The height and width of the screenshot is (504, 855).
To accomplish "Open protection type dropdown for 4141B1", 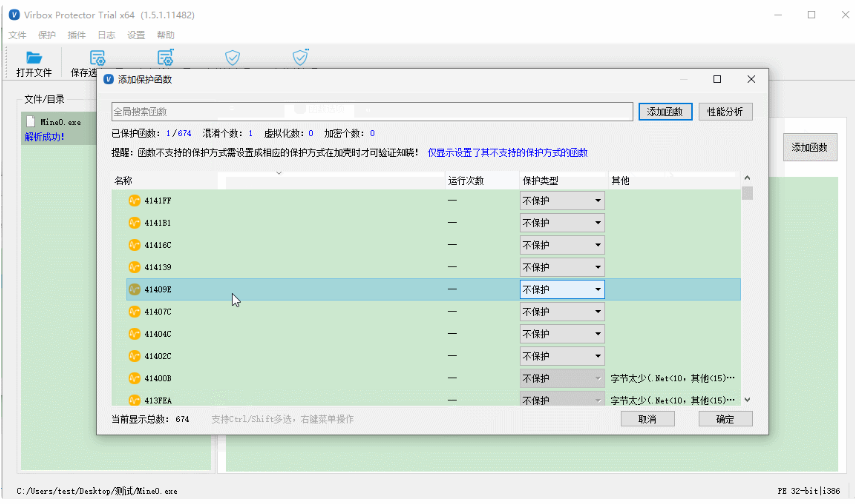I will tap(562, 223).
